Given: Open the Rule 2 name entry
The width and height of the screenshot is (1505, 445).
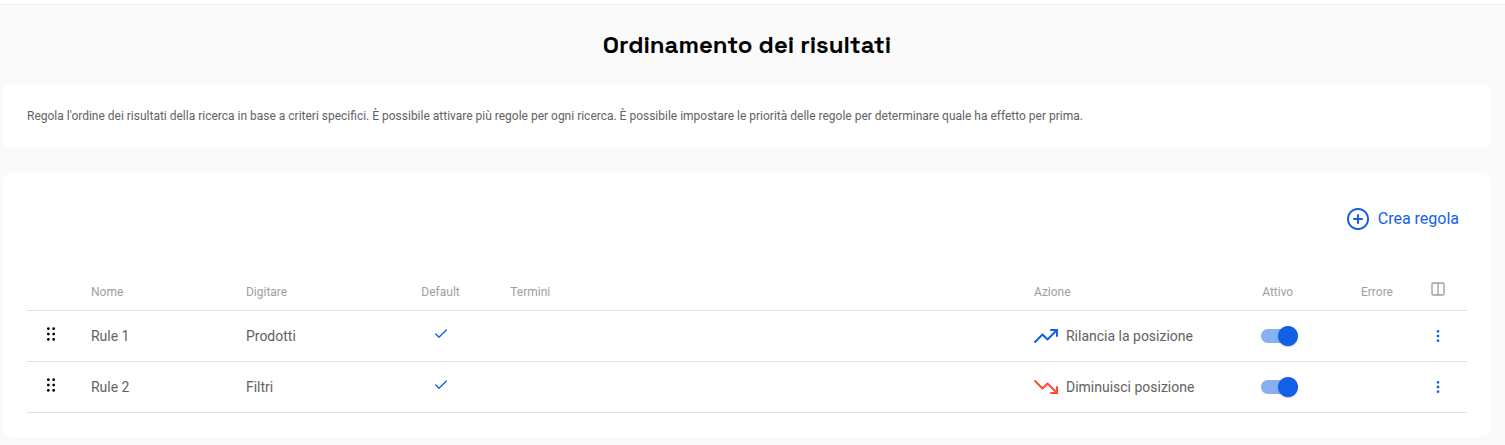Looking at the screenshot, I should [x=110, y=387].
